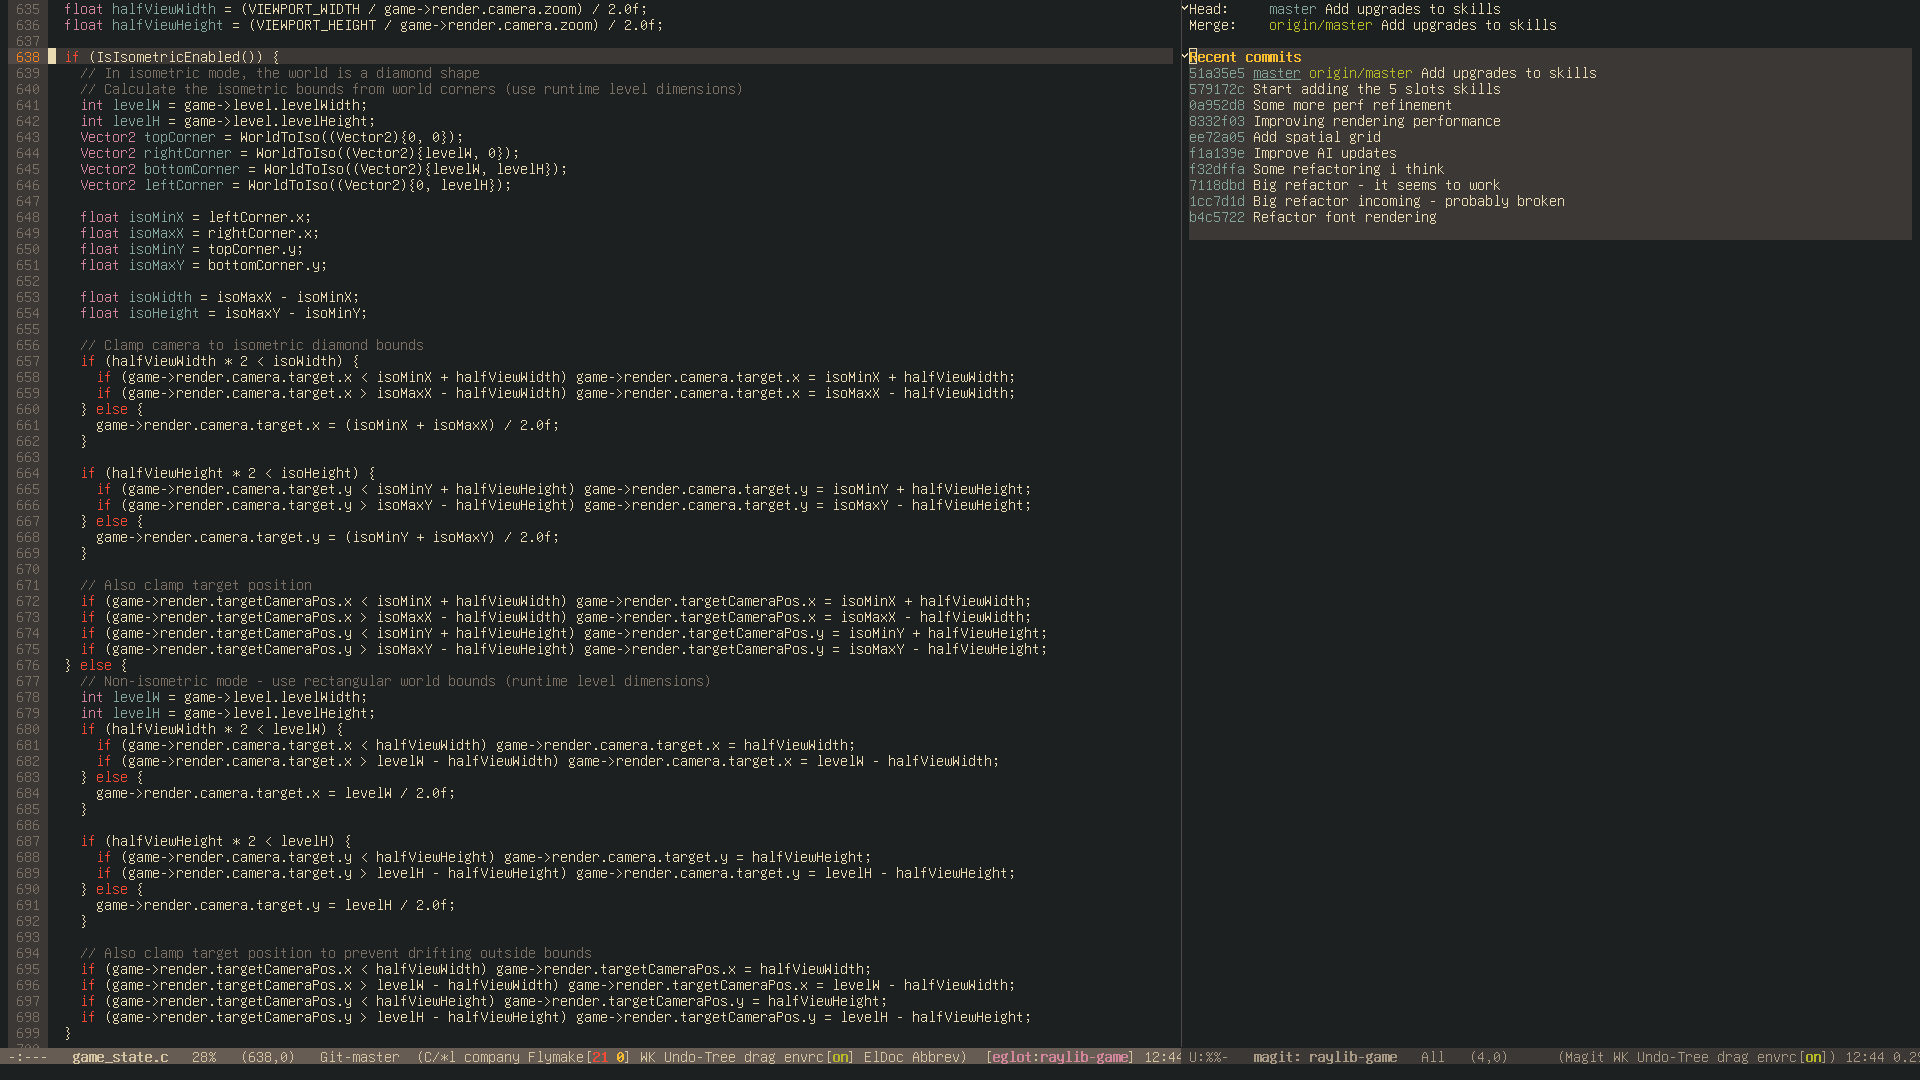This screenshot has width=1920, height=1080.
Task: Click Undo-Tree minor mode in left mode line
Action: tap(699, 1057)
